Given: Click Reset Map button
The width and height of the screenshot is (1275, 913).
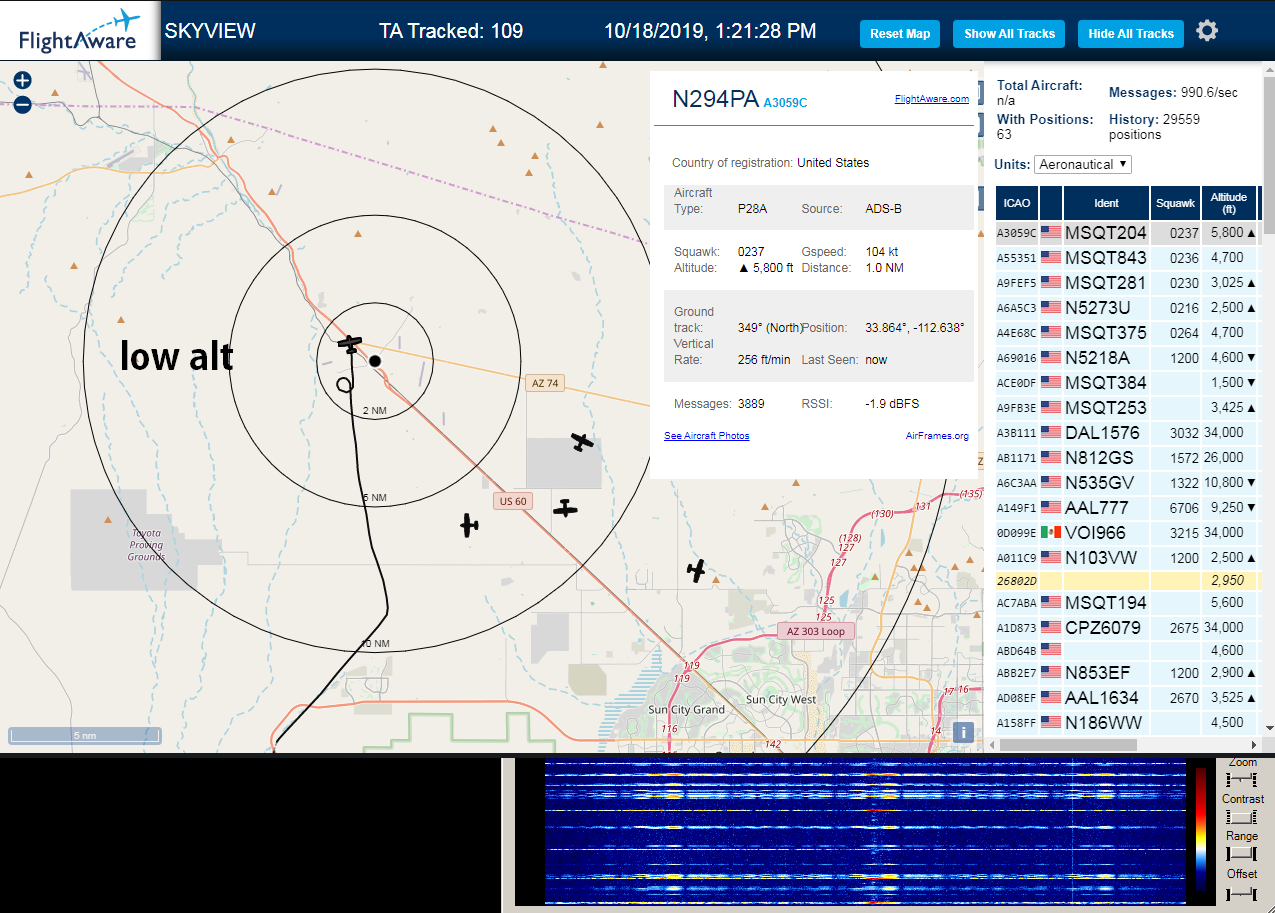Looking at the screenshot, I should pos(900,33).
